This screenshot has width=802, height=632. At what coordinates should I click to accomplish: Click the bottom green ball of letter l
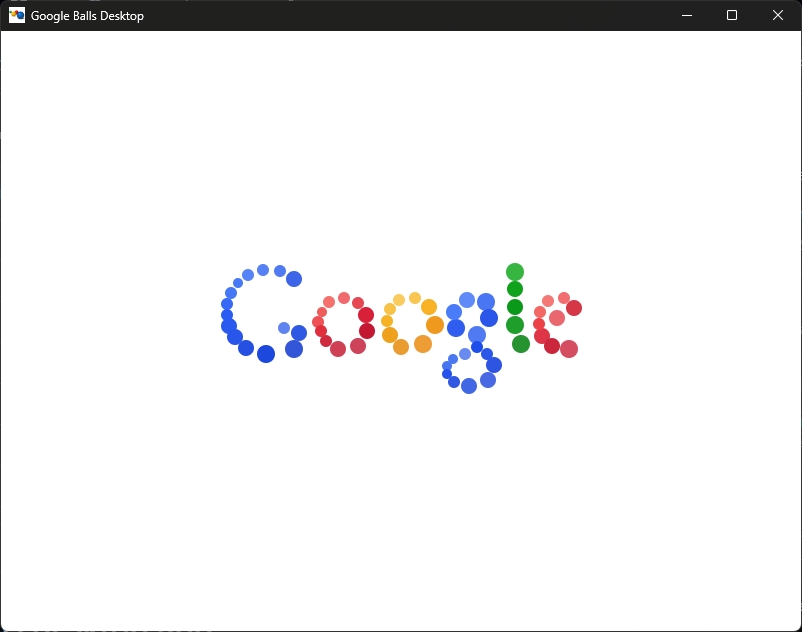(x=521, y=344)
